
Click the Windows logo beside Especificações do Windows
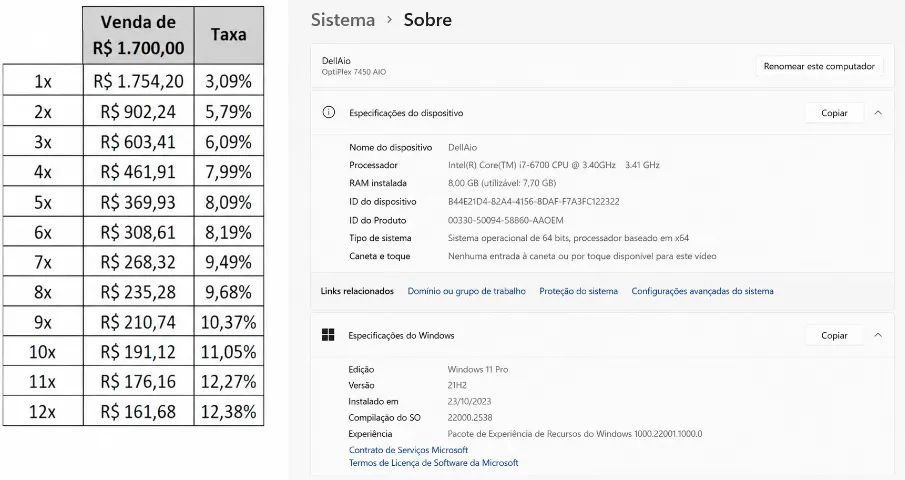tap(328, 335)
